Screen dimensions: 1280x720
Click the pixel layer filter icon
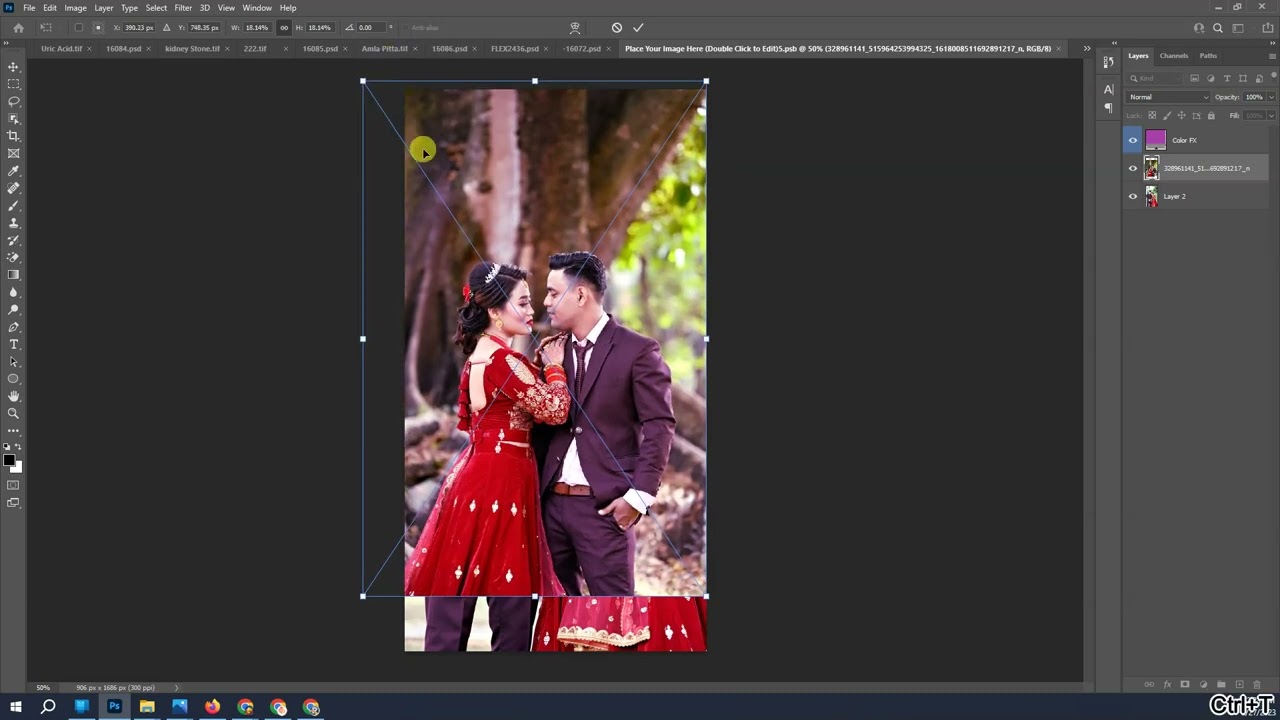pos(1194,78)
